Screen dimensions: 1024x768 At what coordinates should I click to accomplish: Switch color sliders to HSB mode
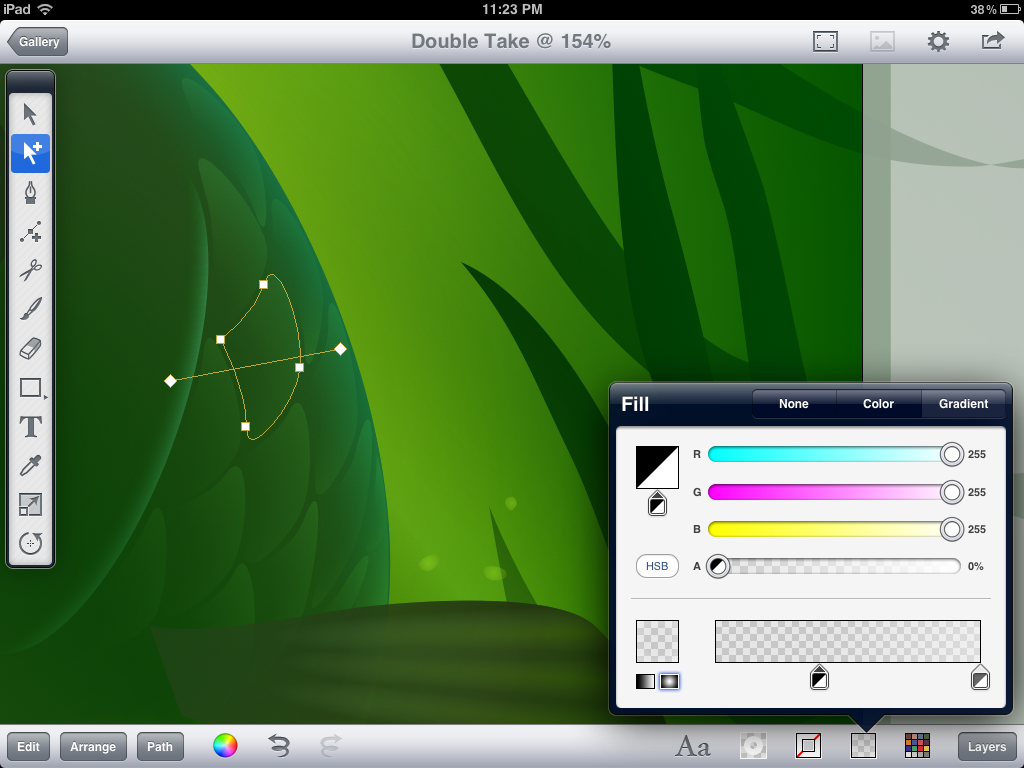point(657,566)
